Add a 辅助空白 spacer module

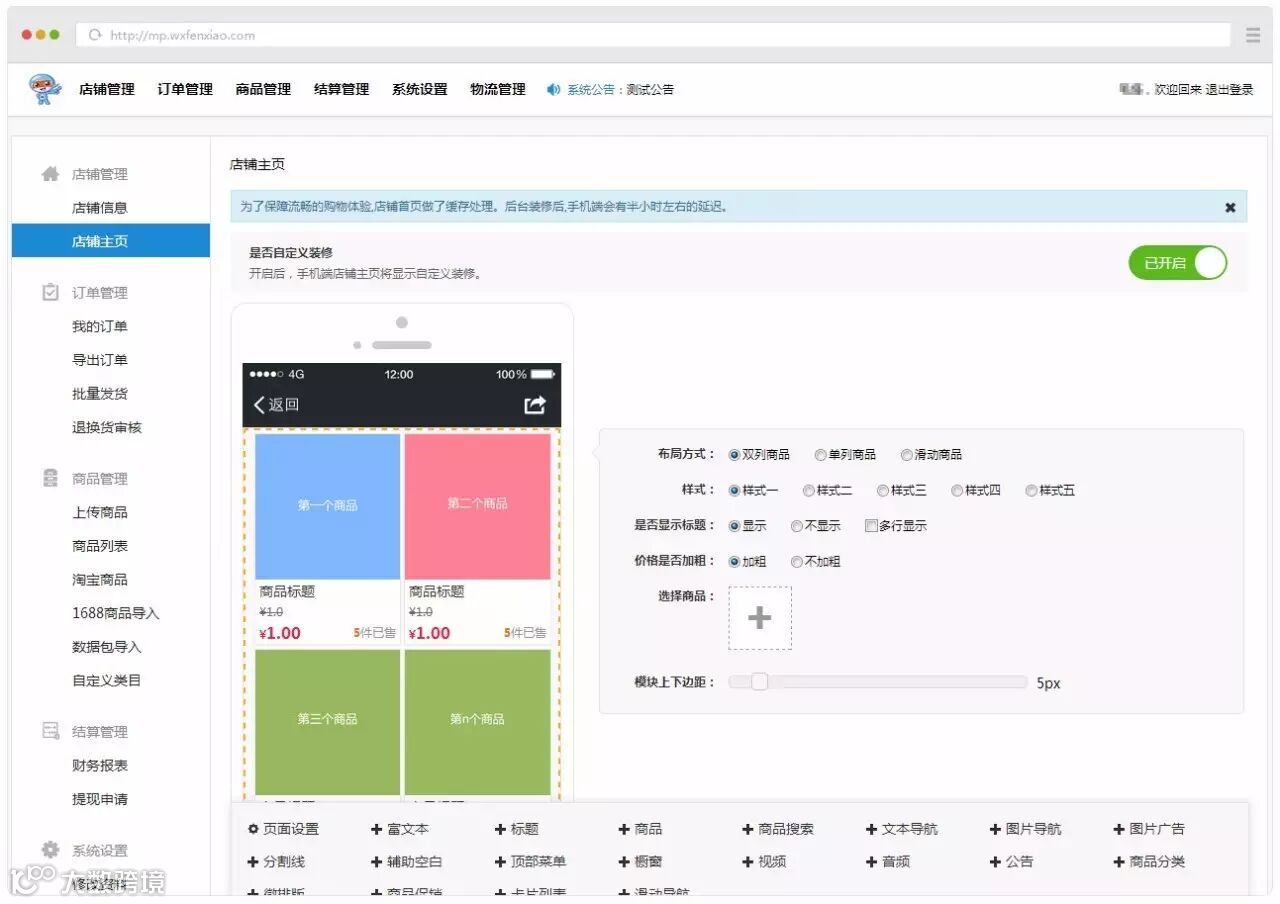coord(407,861)
